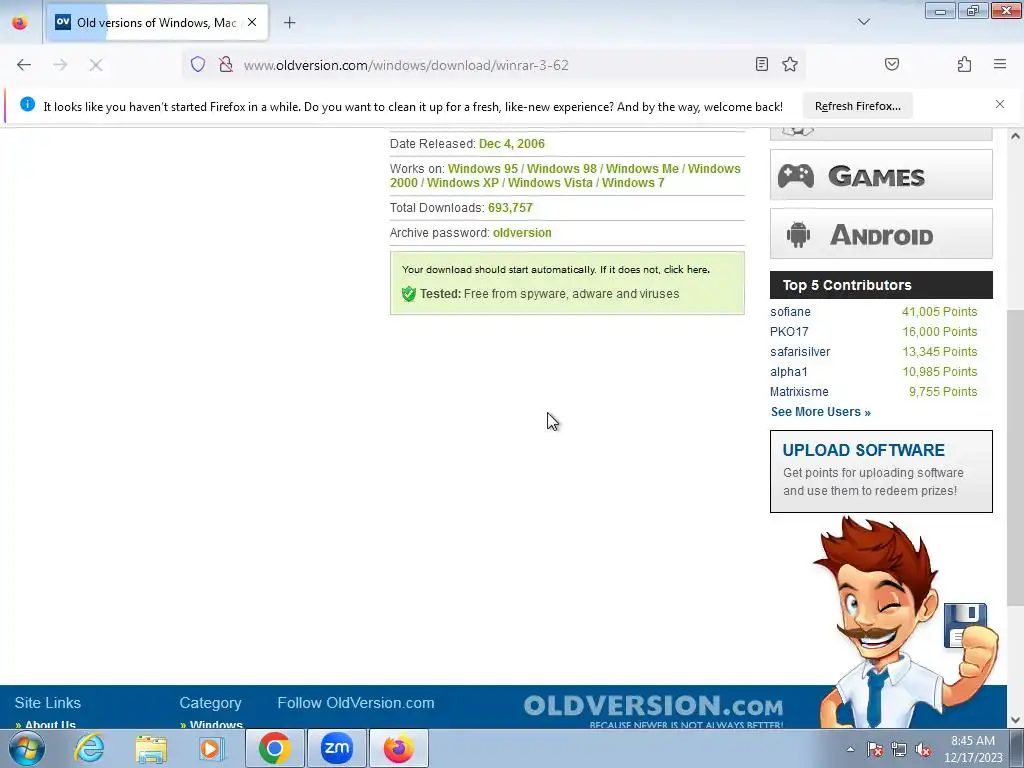The height and width of the screenshot is (768, 1024).
Task: Go back to the previous page
Action: (x=24, y=65)
